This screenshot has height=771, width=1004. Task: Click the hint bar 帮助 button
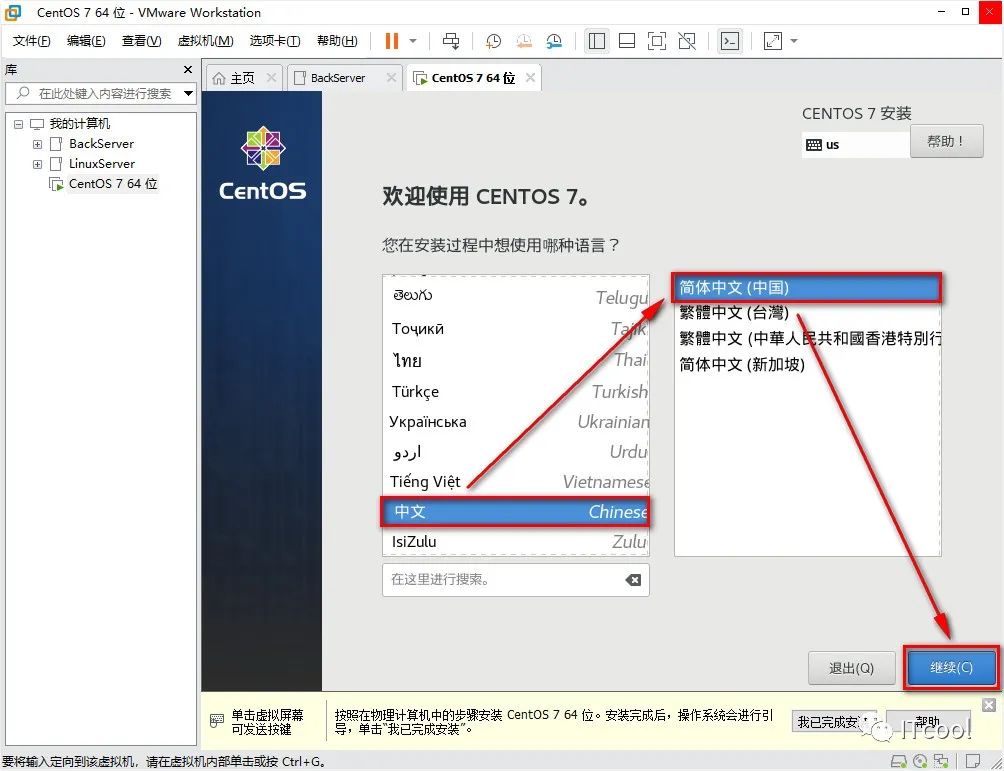[x=928, y=722]
